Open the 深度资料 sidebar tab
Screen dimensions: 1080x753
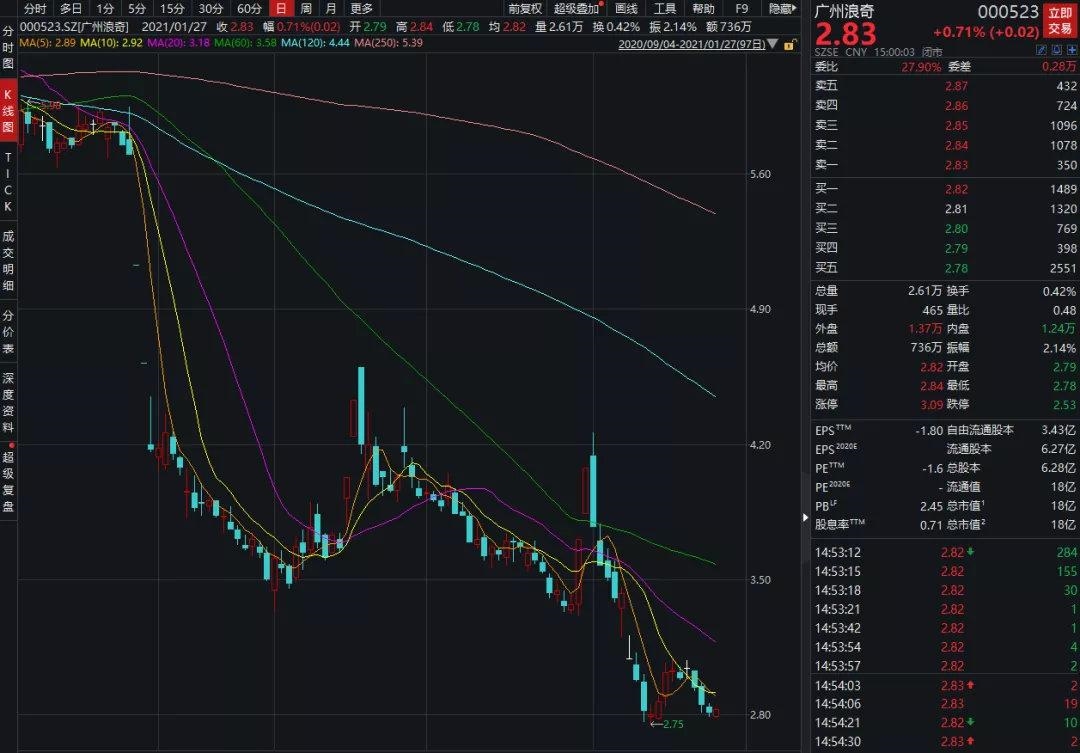click(x=8, y=402)
